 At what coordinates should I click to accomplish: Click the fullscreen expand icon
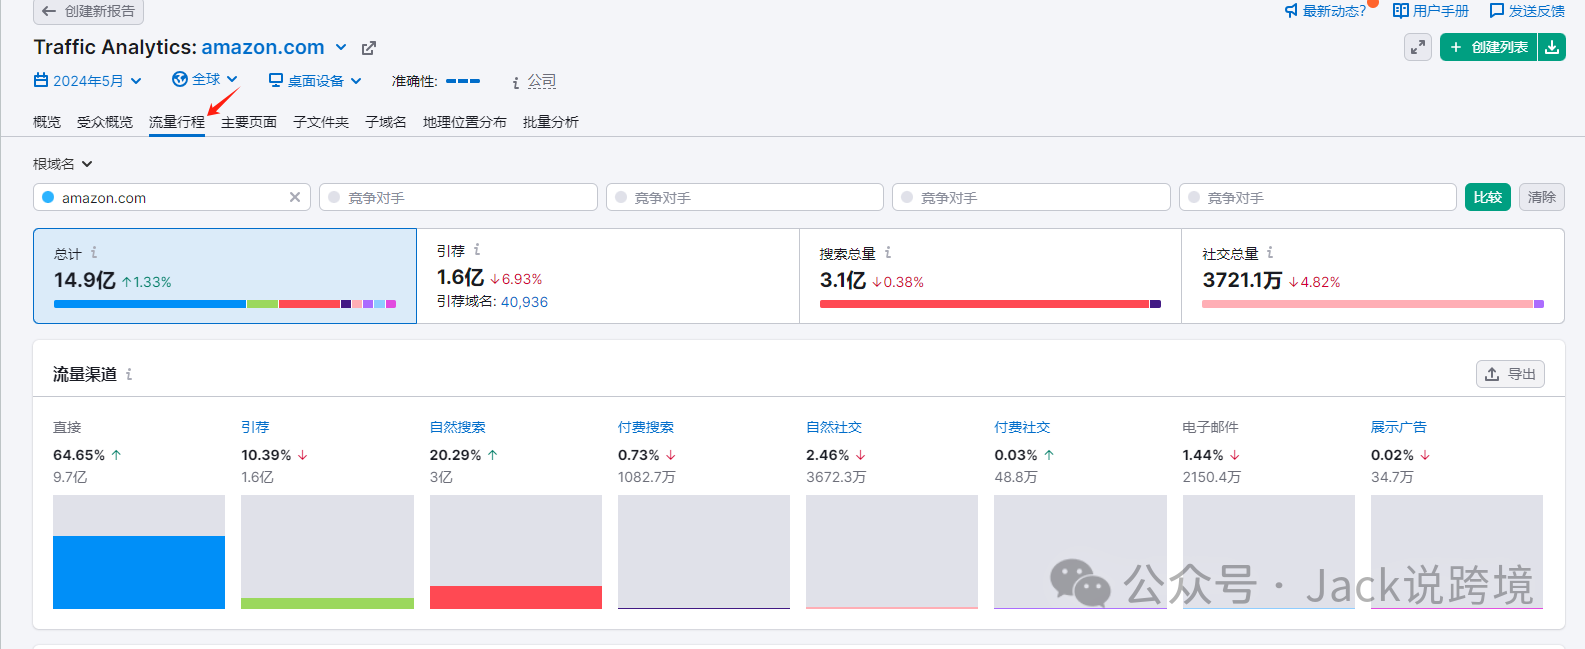[x=1418, y=47]
